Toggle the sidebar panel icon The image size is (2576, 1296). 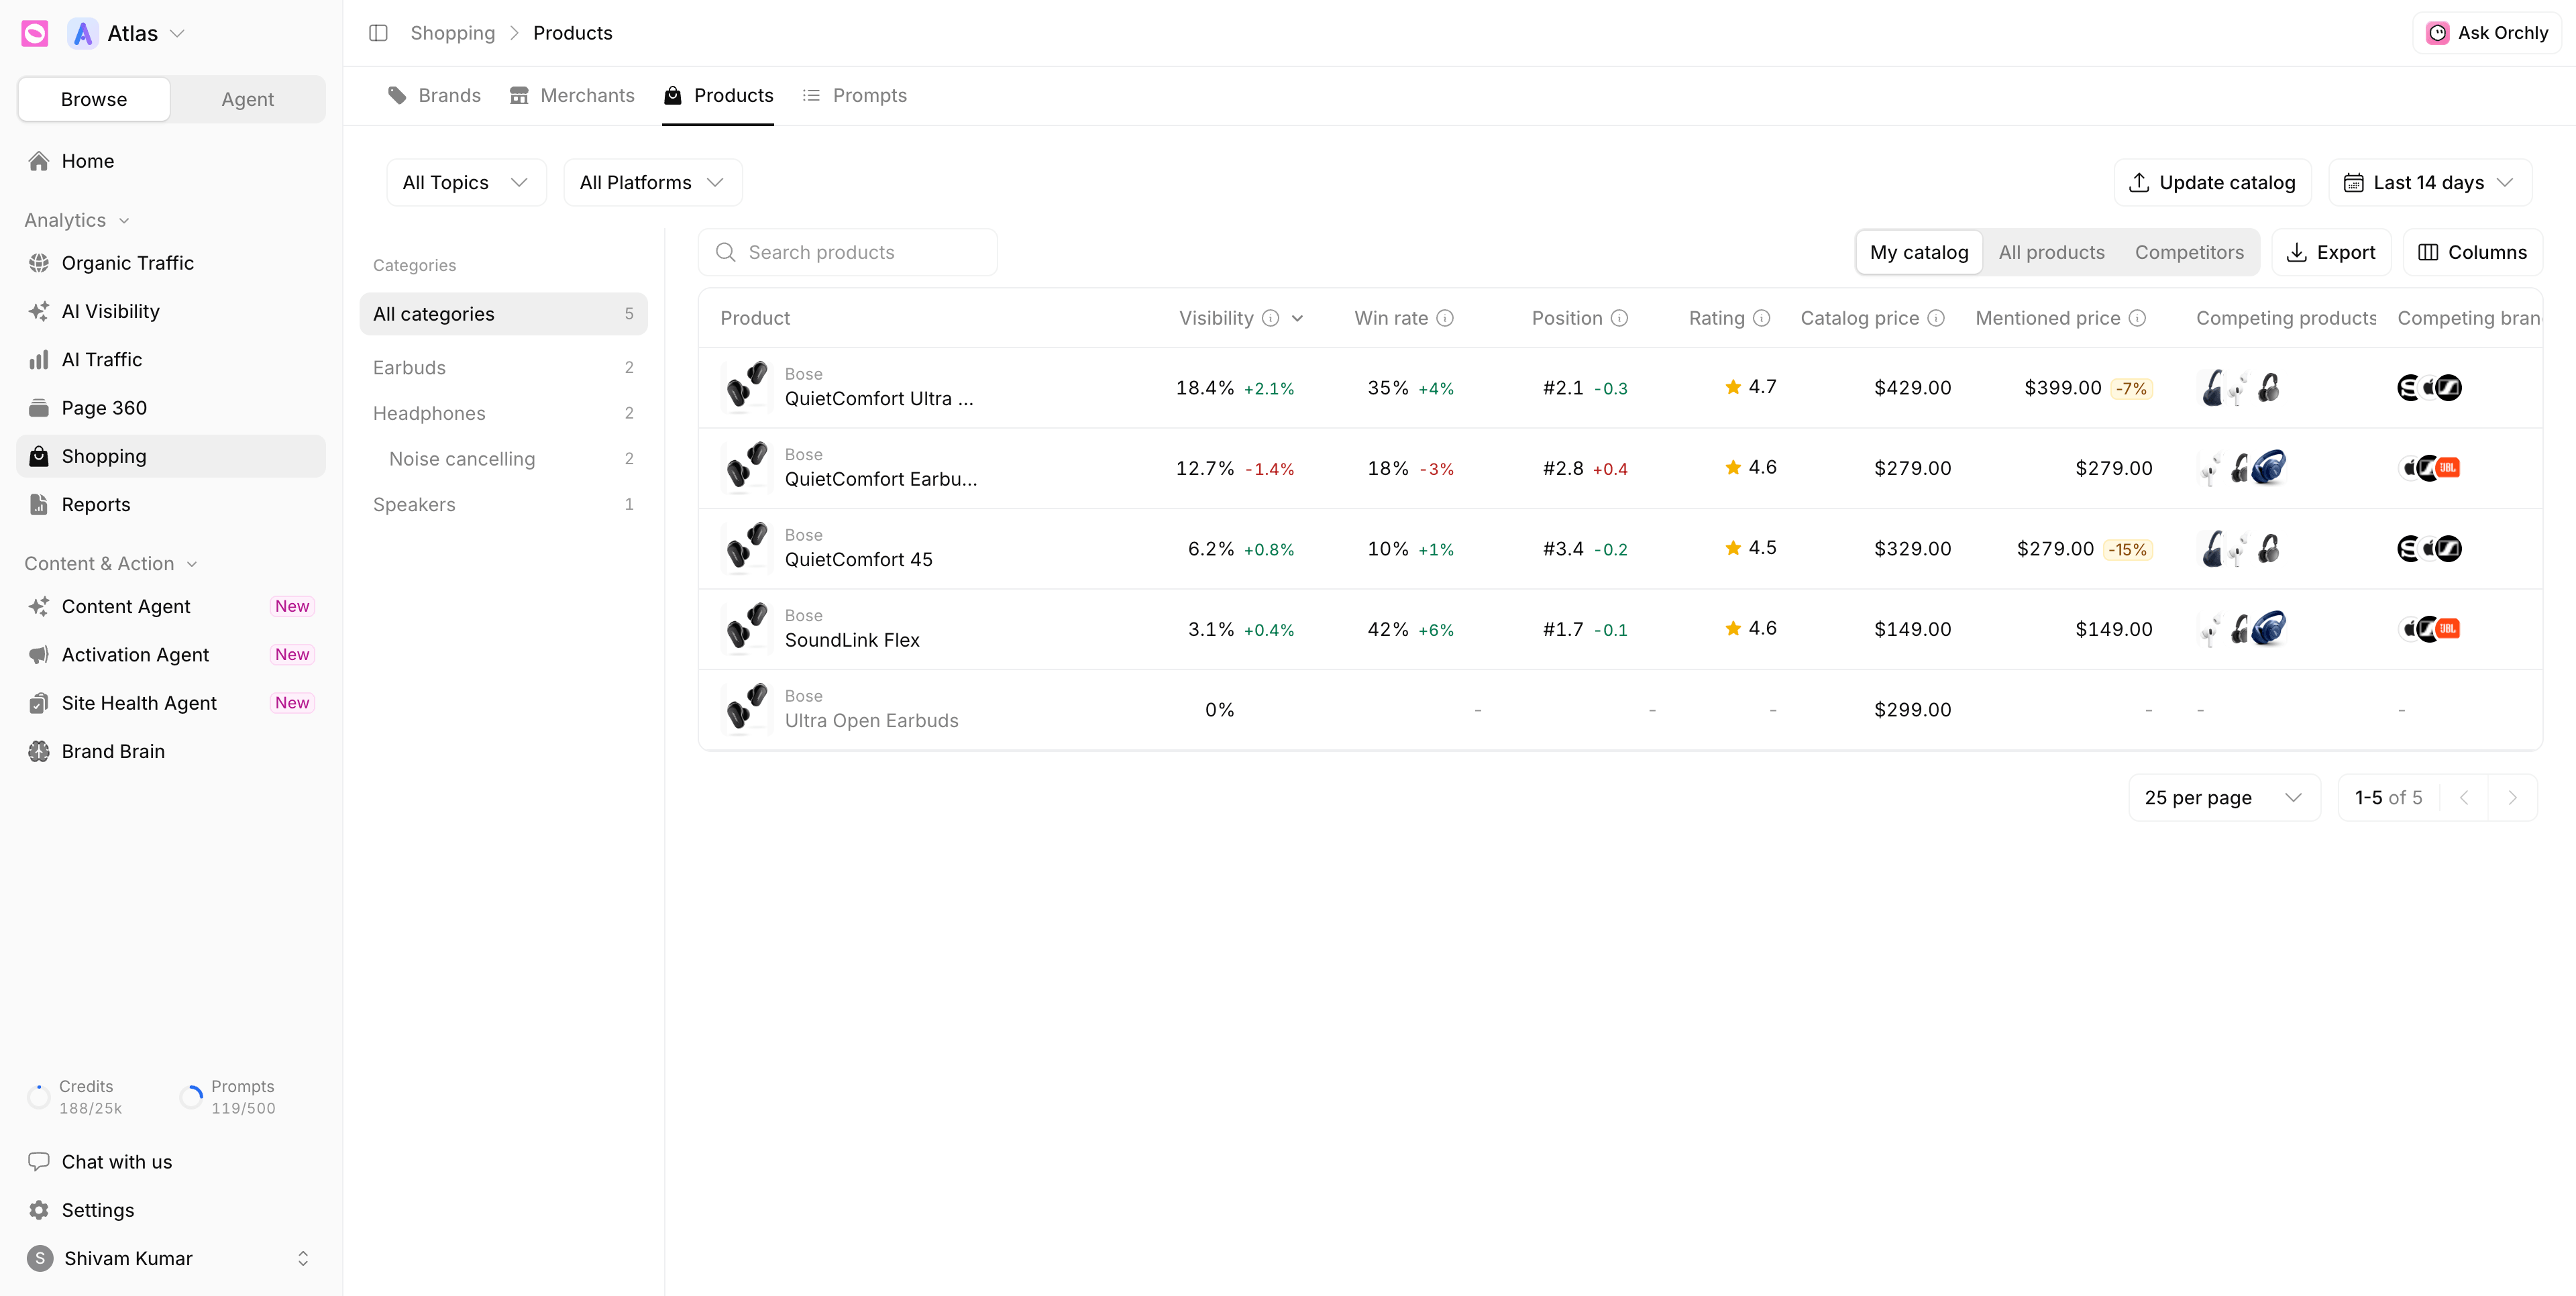(378, 33)
